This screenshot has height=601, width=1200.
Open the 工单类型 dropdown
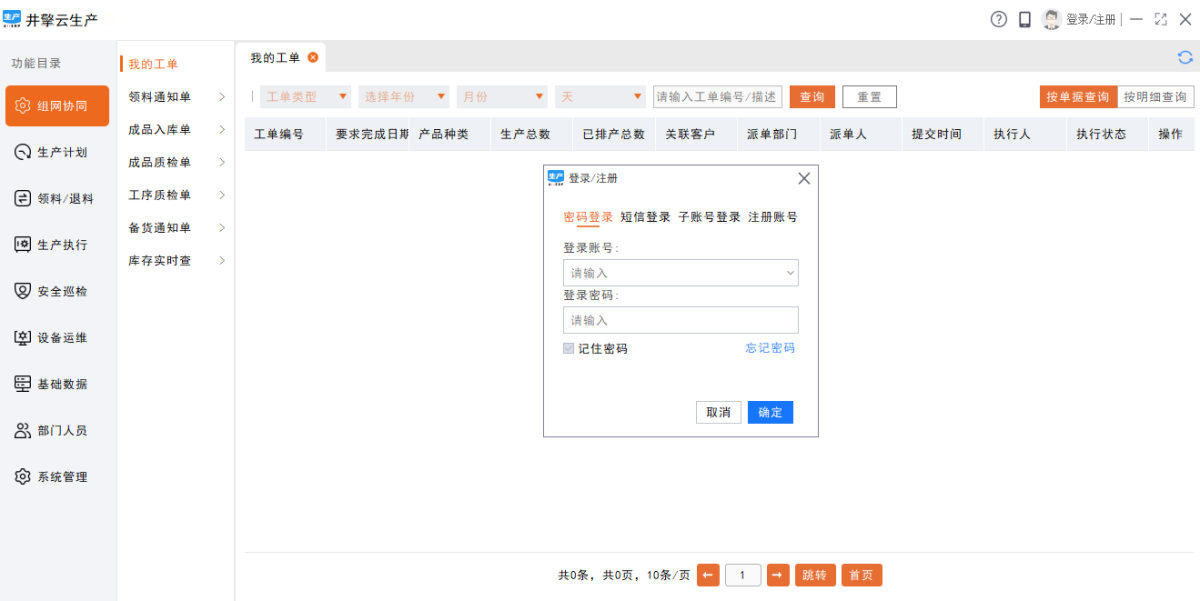point(306,97)
